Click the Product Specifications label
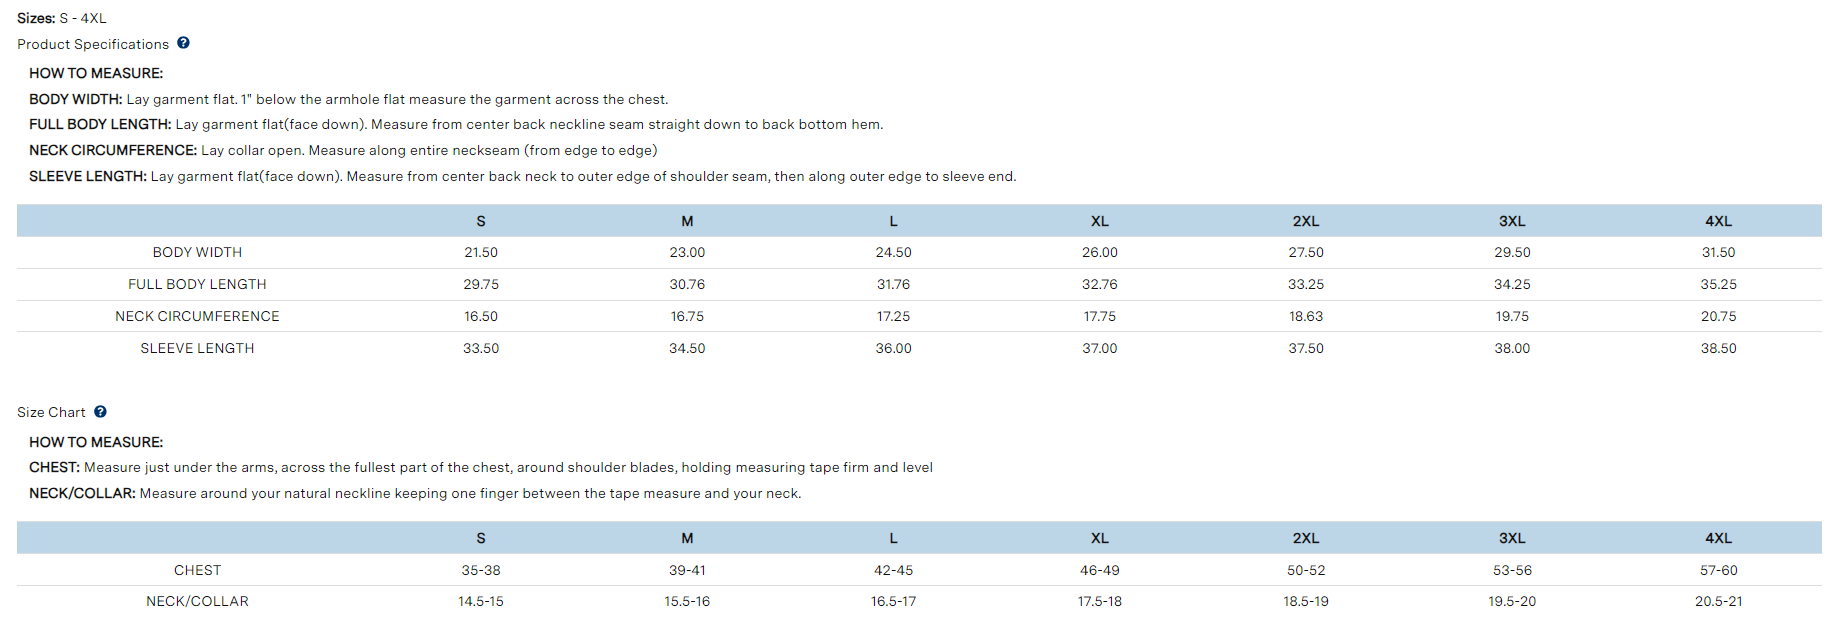 pyautogui.click(x=93, y=44)
